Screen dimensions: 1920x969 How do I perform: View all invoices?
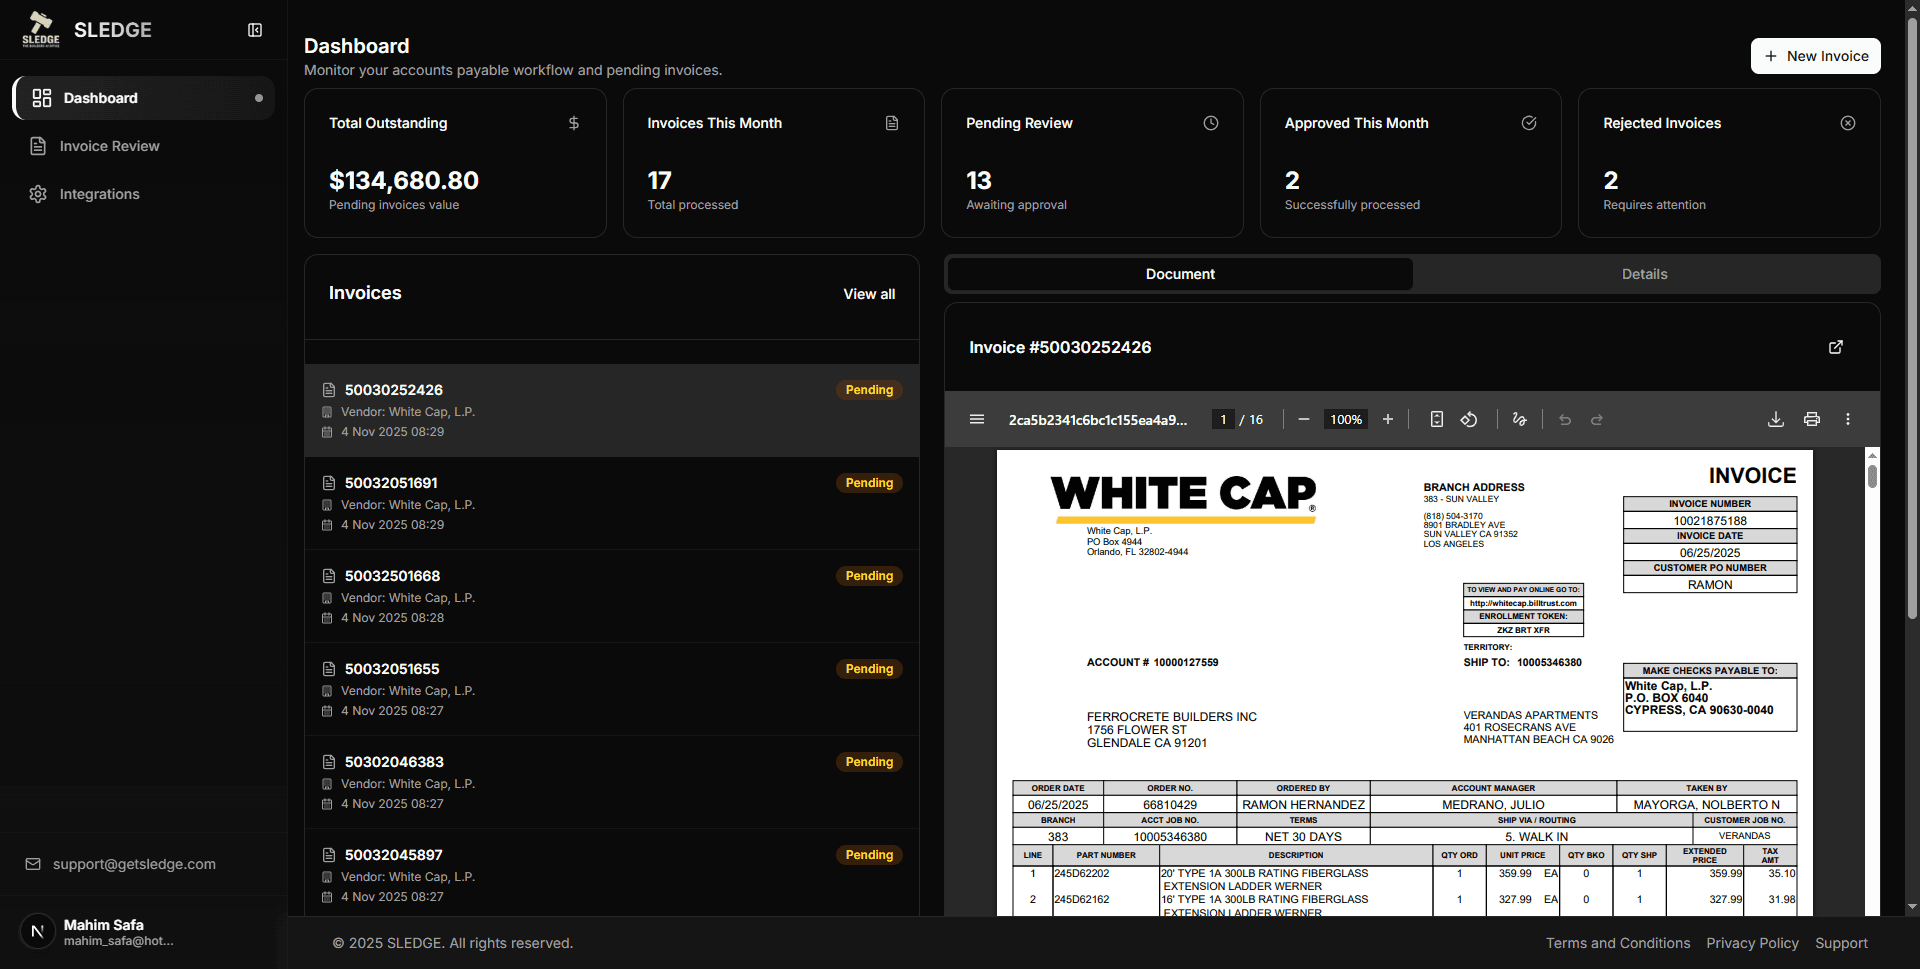(868, 293)
